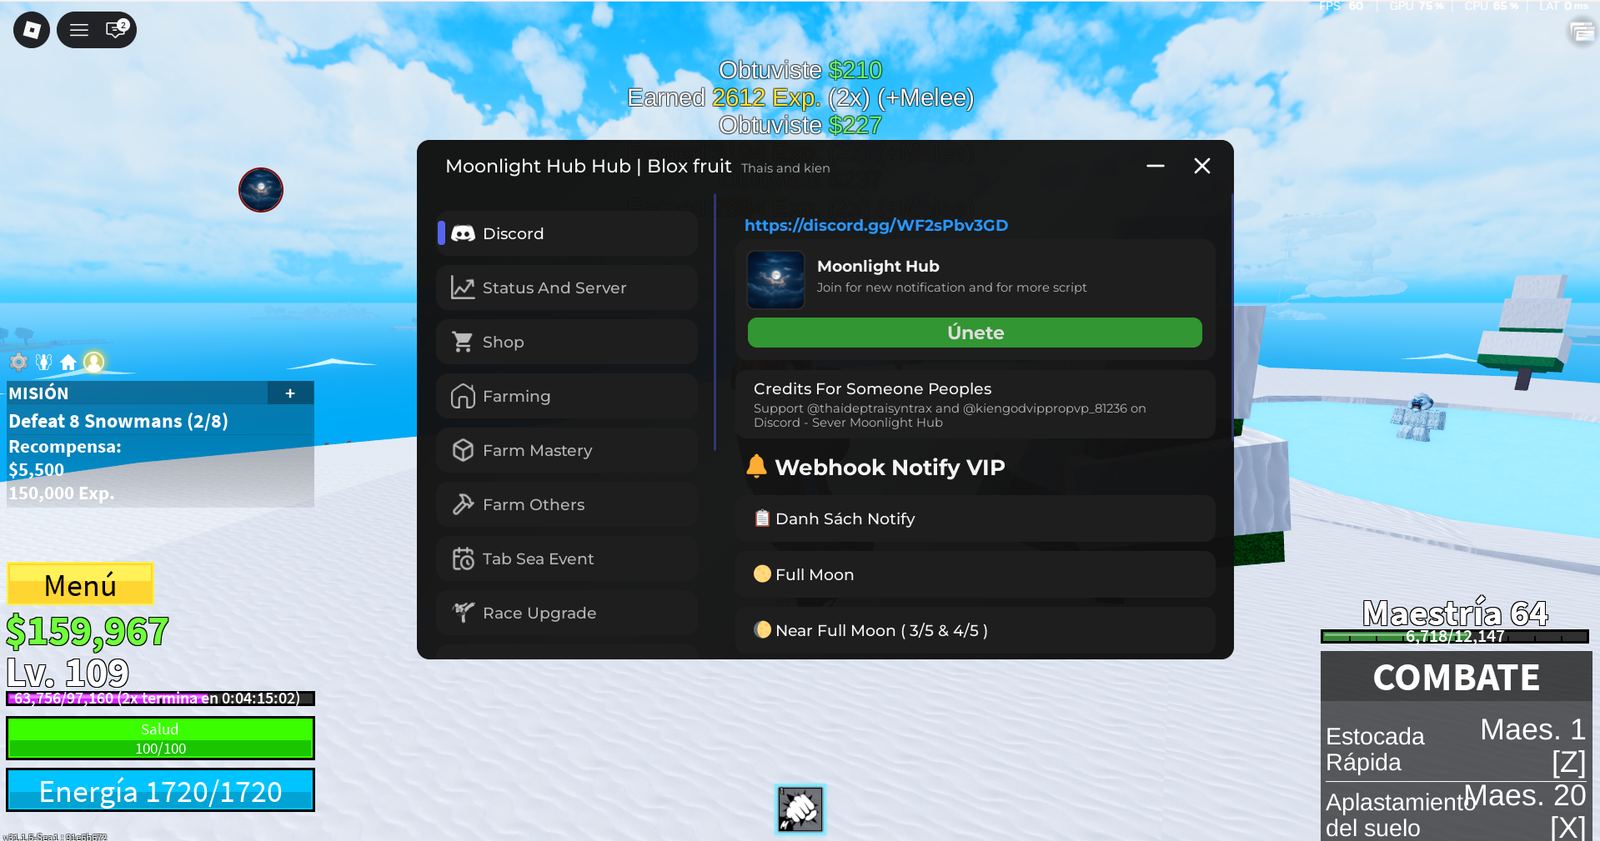
Task: Click the Tab Sea Event calendar icon
Action: coord(463,559)
